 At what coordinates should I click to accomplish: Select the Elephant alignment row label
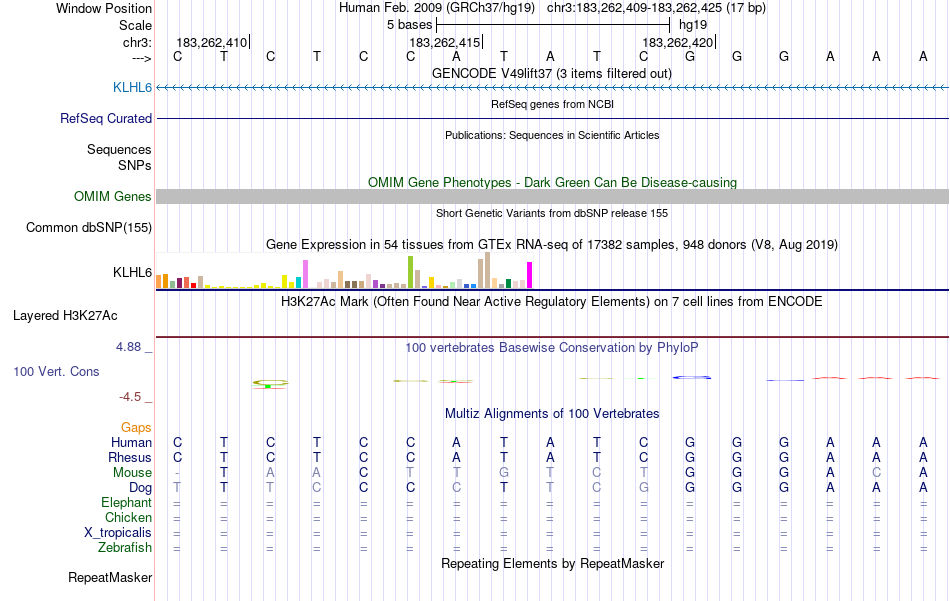(126, 503)
